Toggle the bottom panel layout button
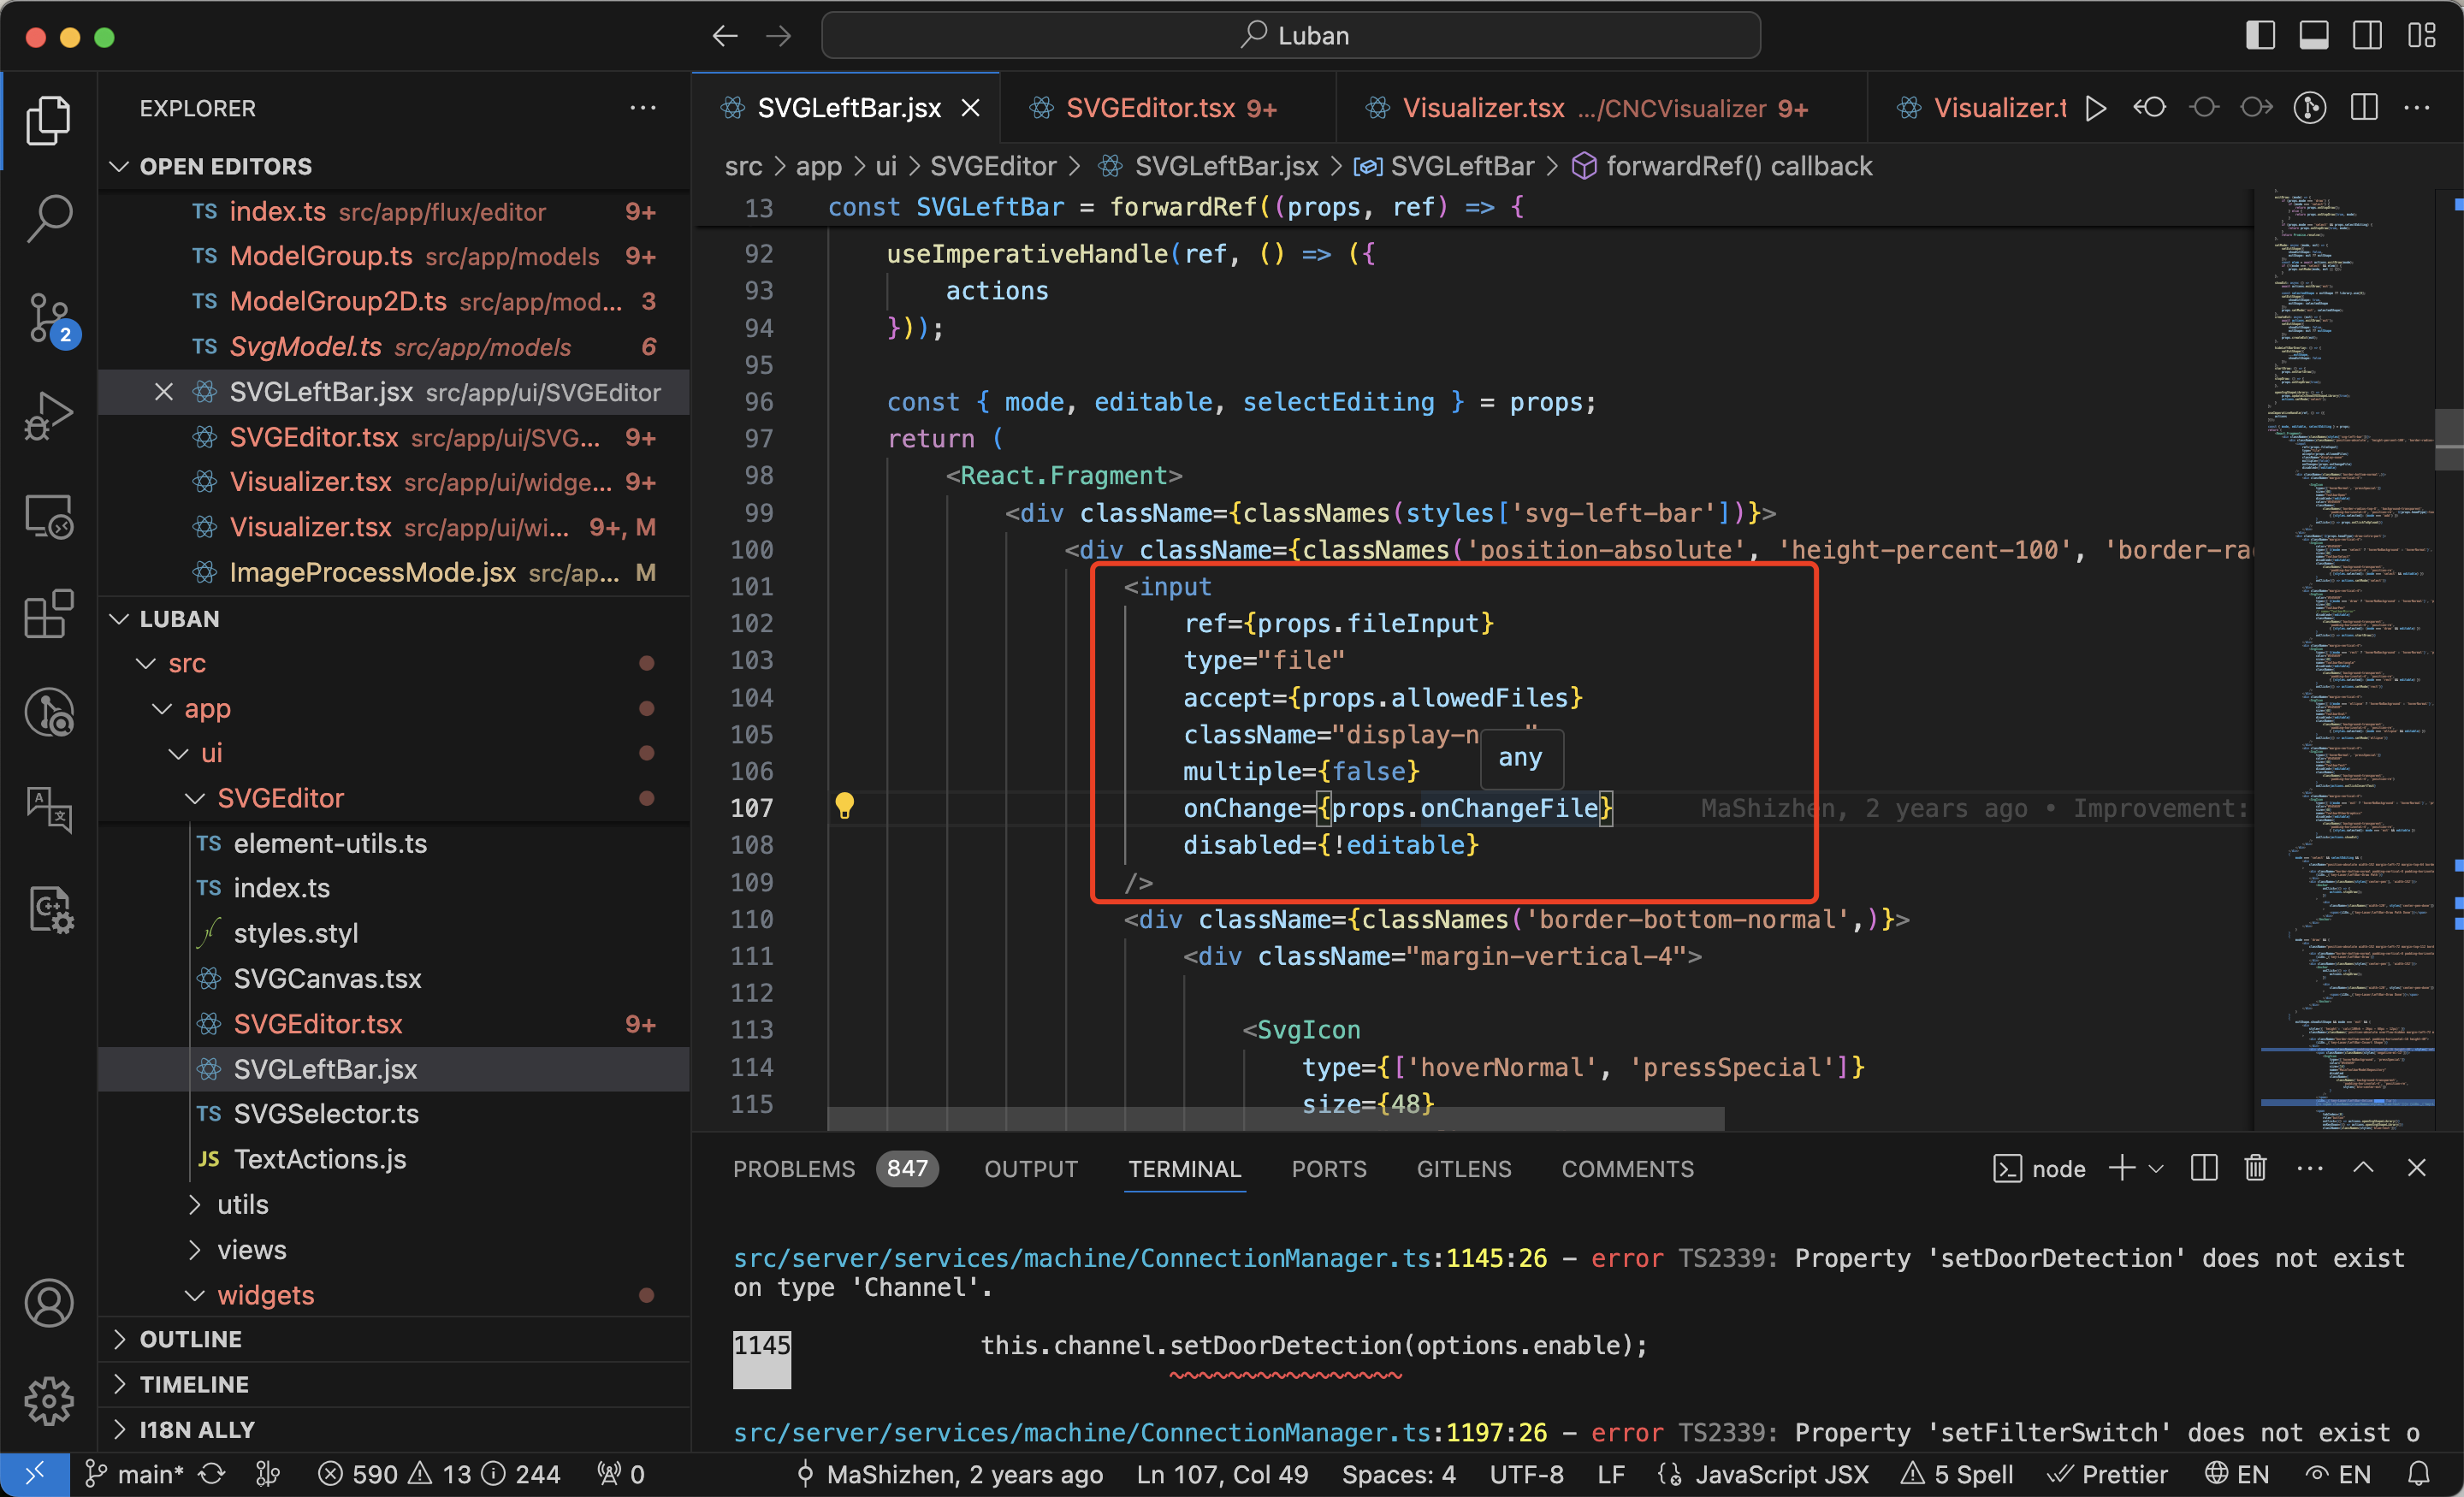The width and height of the screenshot is (2464, 1497). [2313, 36]
